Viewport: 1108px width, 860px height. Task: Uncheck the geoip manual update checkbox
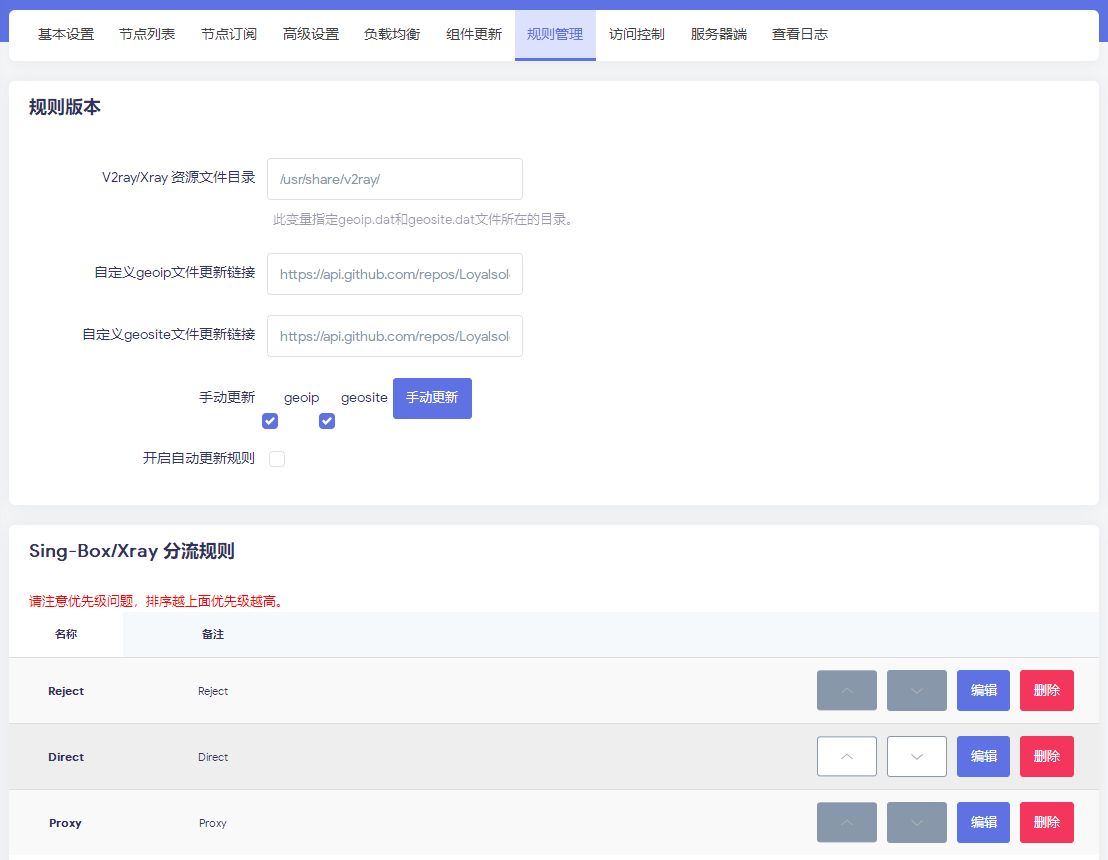270,421
